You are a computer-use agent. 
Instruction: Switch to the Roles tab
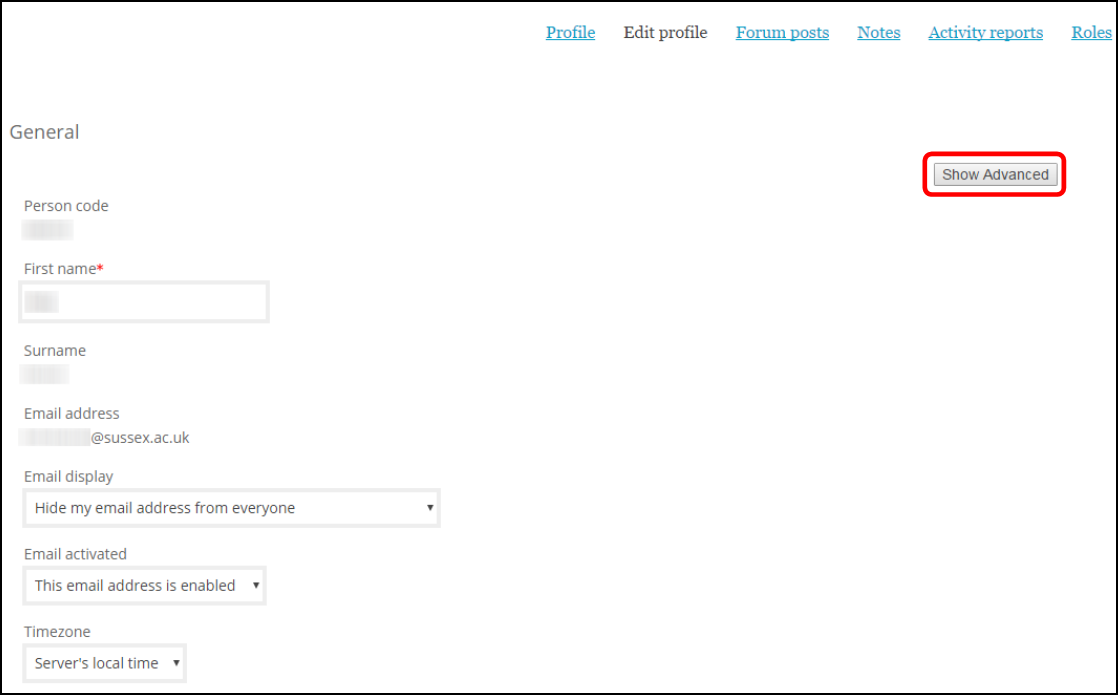[1091, 33]
